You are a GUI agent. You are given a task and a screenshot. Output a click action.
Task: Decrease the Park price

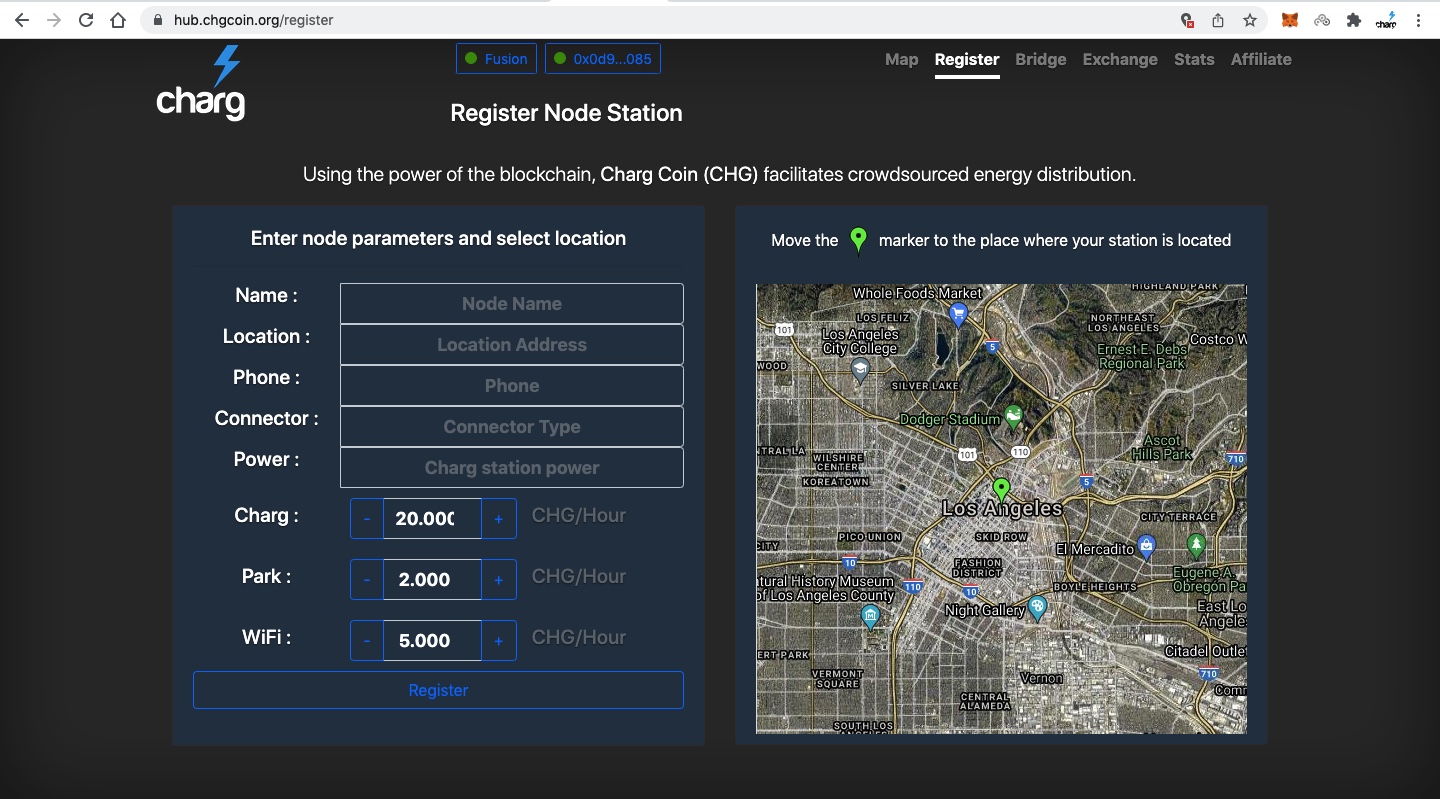point(367,580)
